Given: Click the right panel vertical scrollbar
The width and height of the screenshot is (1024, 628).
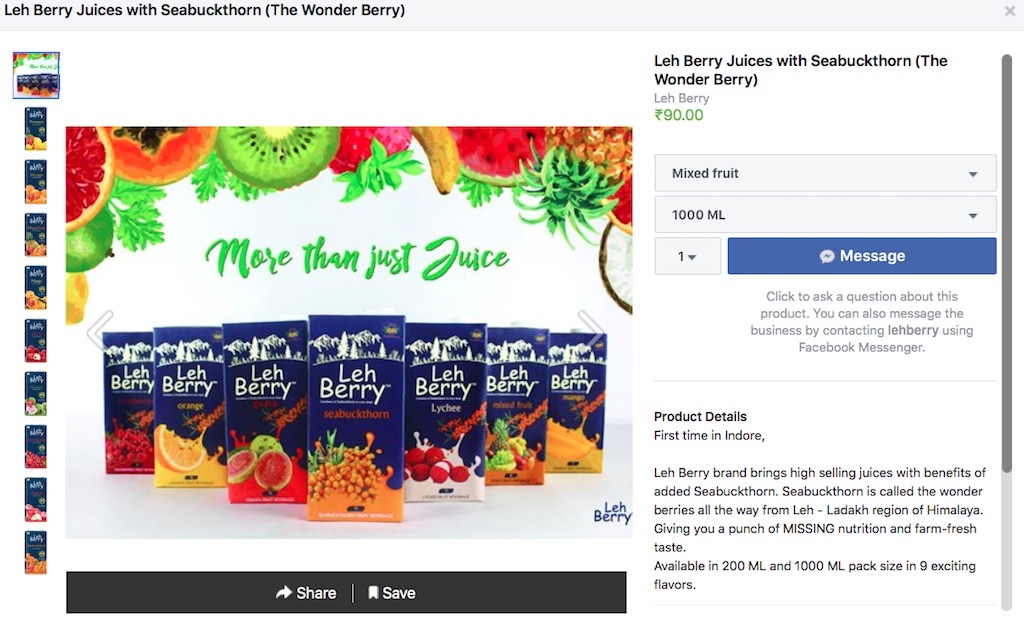Looking at the screenshot, I should [1006, 300].
